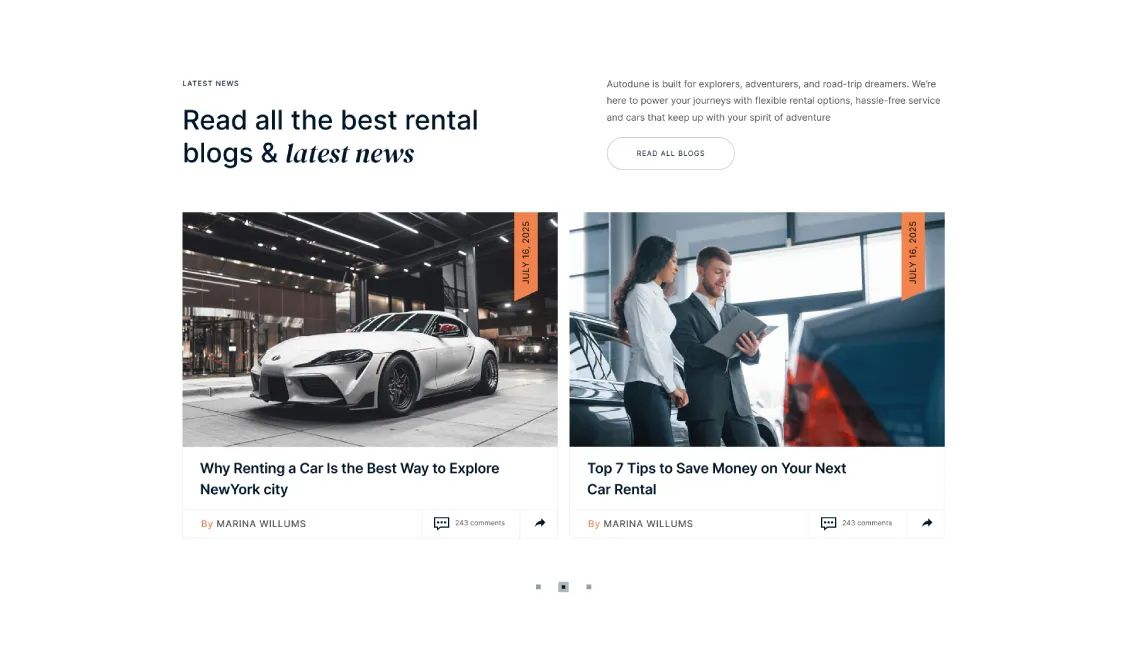Click the JULY 16, 2025 ribbon on car photo

(x=526, y=255)
